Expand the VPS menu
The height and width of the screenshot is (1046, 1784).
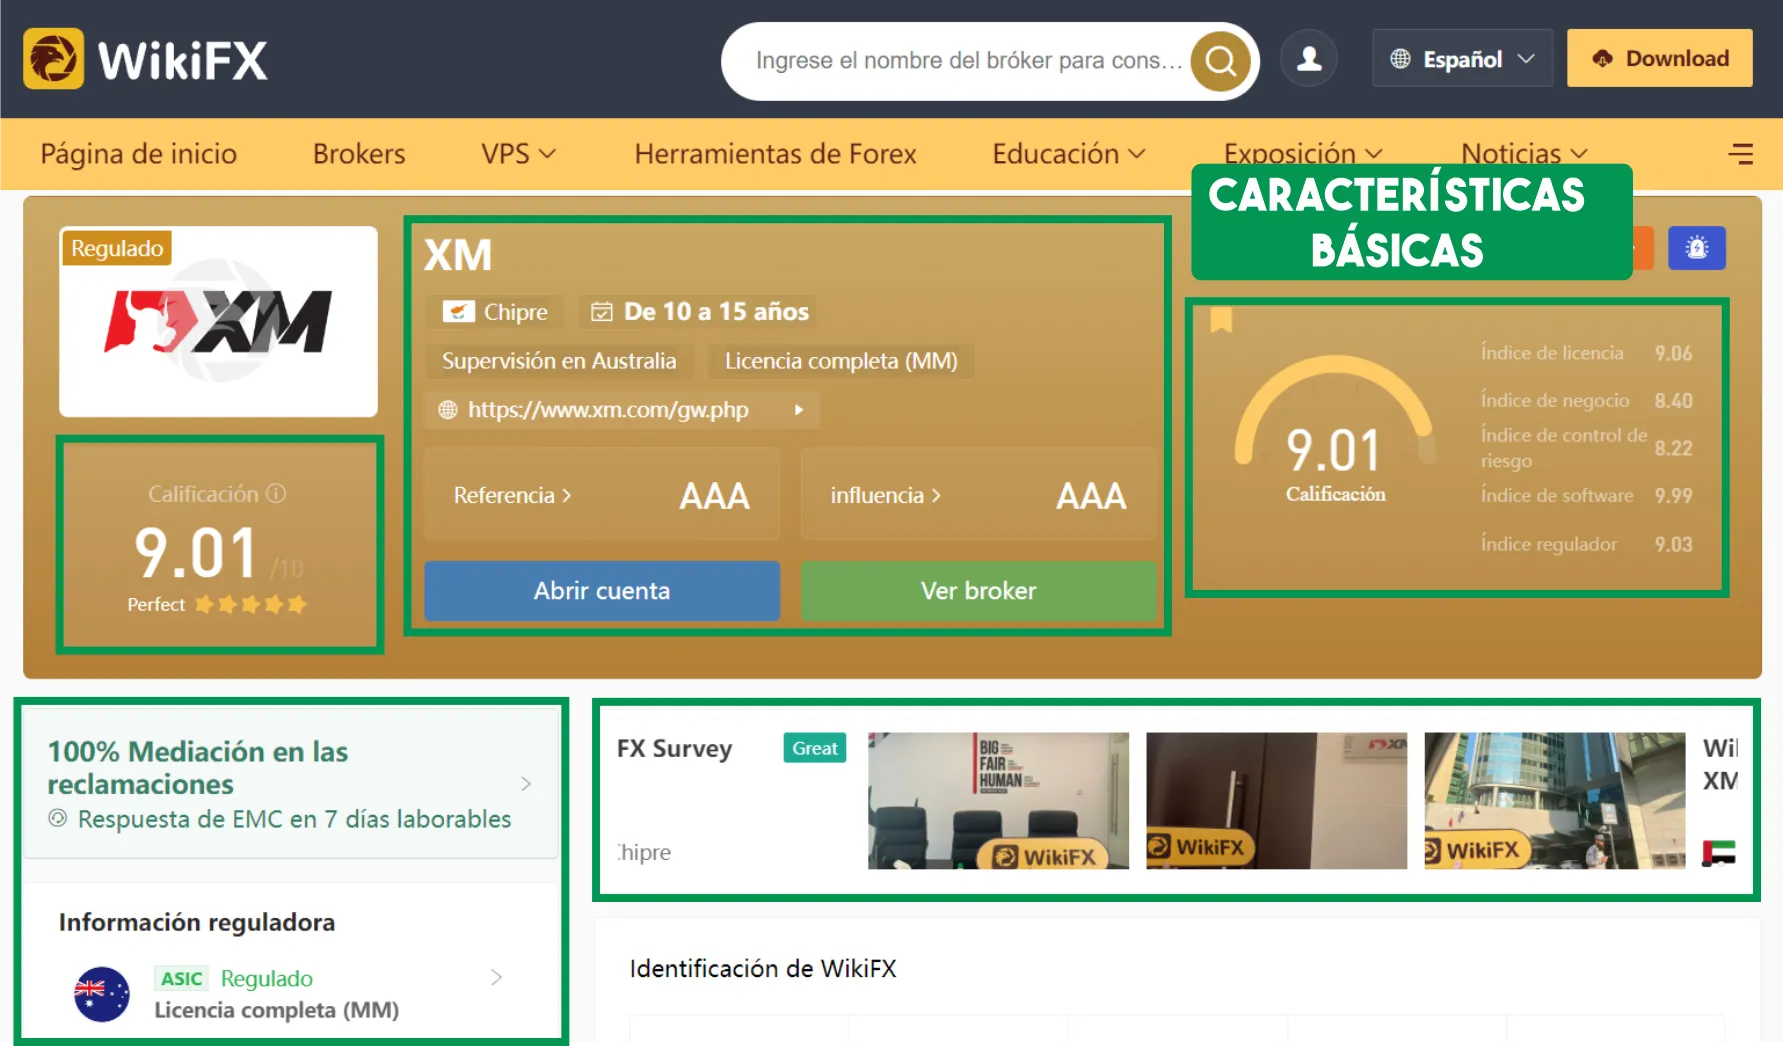coord(518,154)
